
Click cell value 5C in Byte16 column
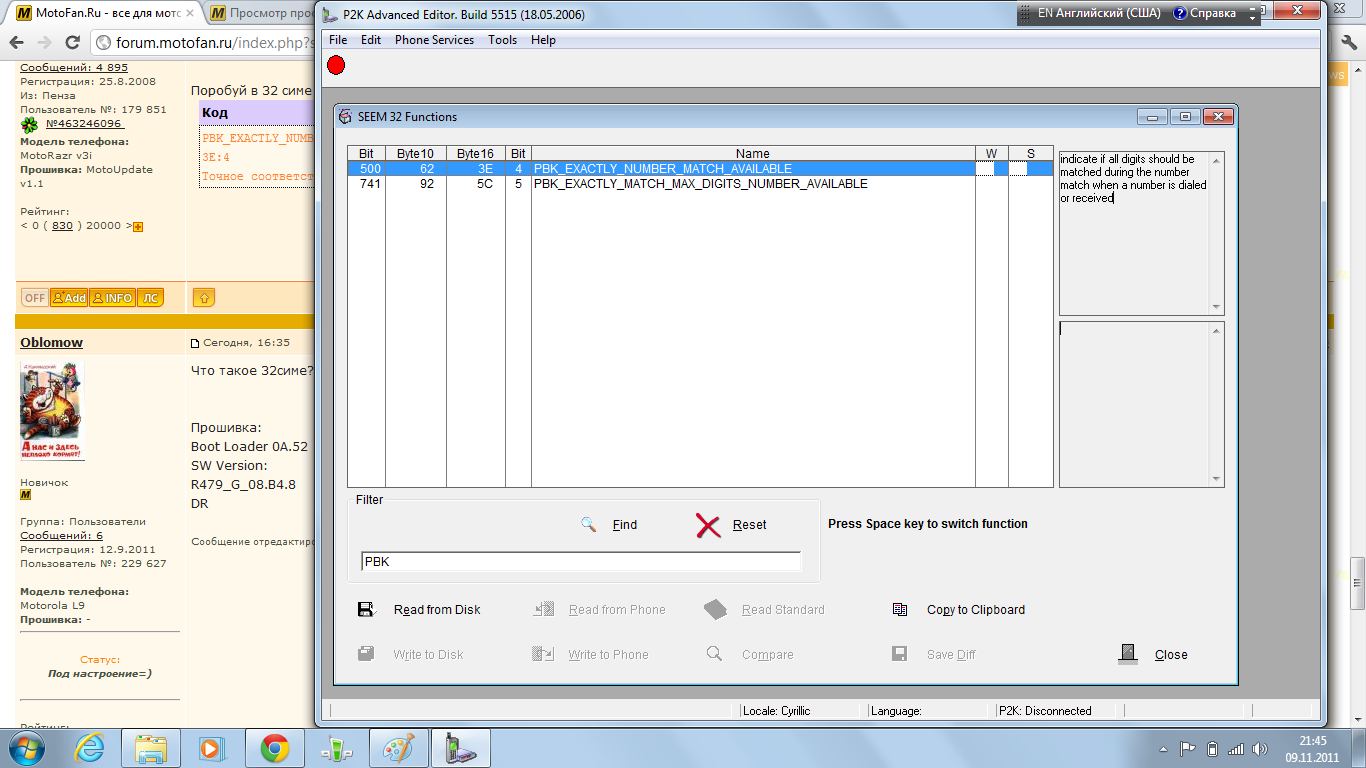[484, 184]
